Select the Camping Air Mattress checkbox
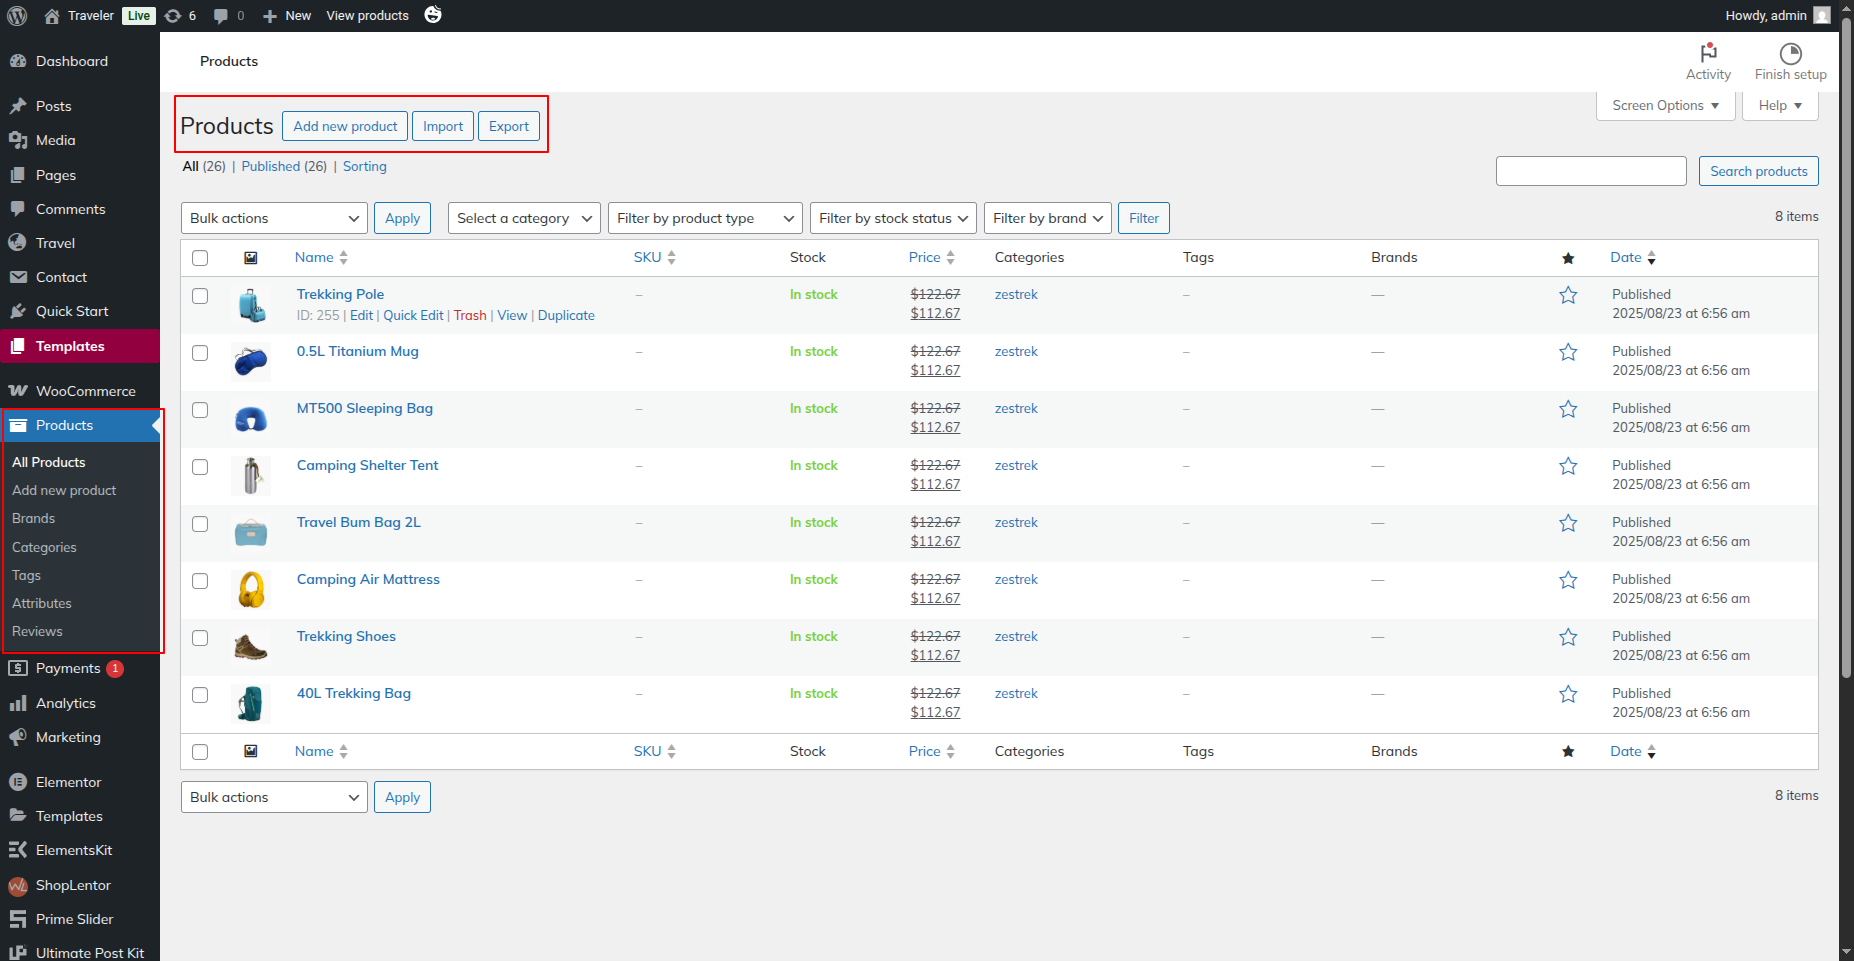The height and width of the screenshot is (961, 1854). [200, 581]
